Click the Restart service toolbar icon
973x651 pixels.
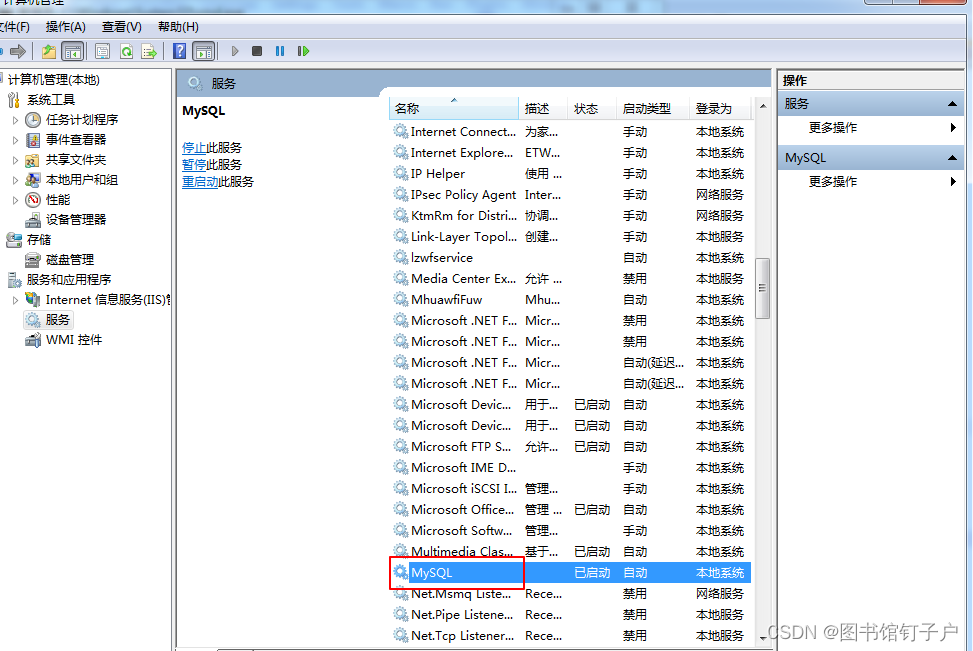tap(303, 51)
